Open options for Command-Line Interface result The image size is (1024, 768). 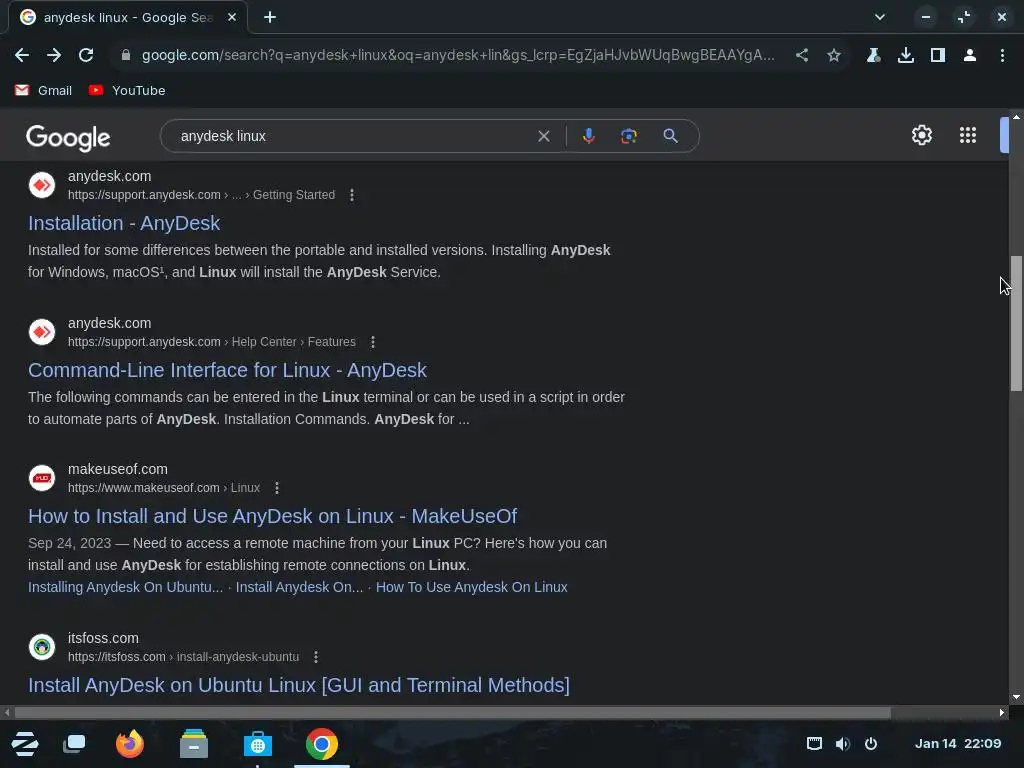(x=373, y=342)
